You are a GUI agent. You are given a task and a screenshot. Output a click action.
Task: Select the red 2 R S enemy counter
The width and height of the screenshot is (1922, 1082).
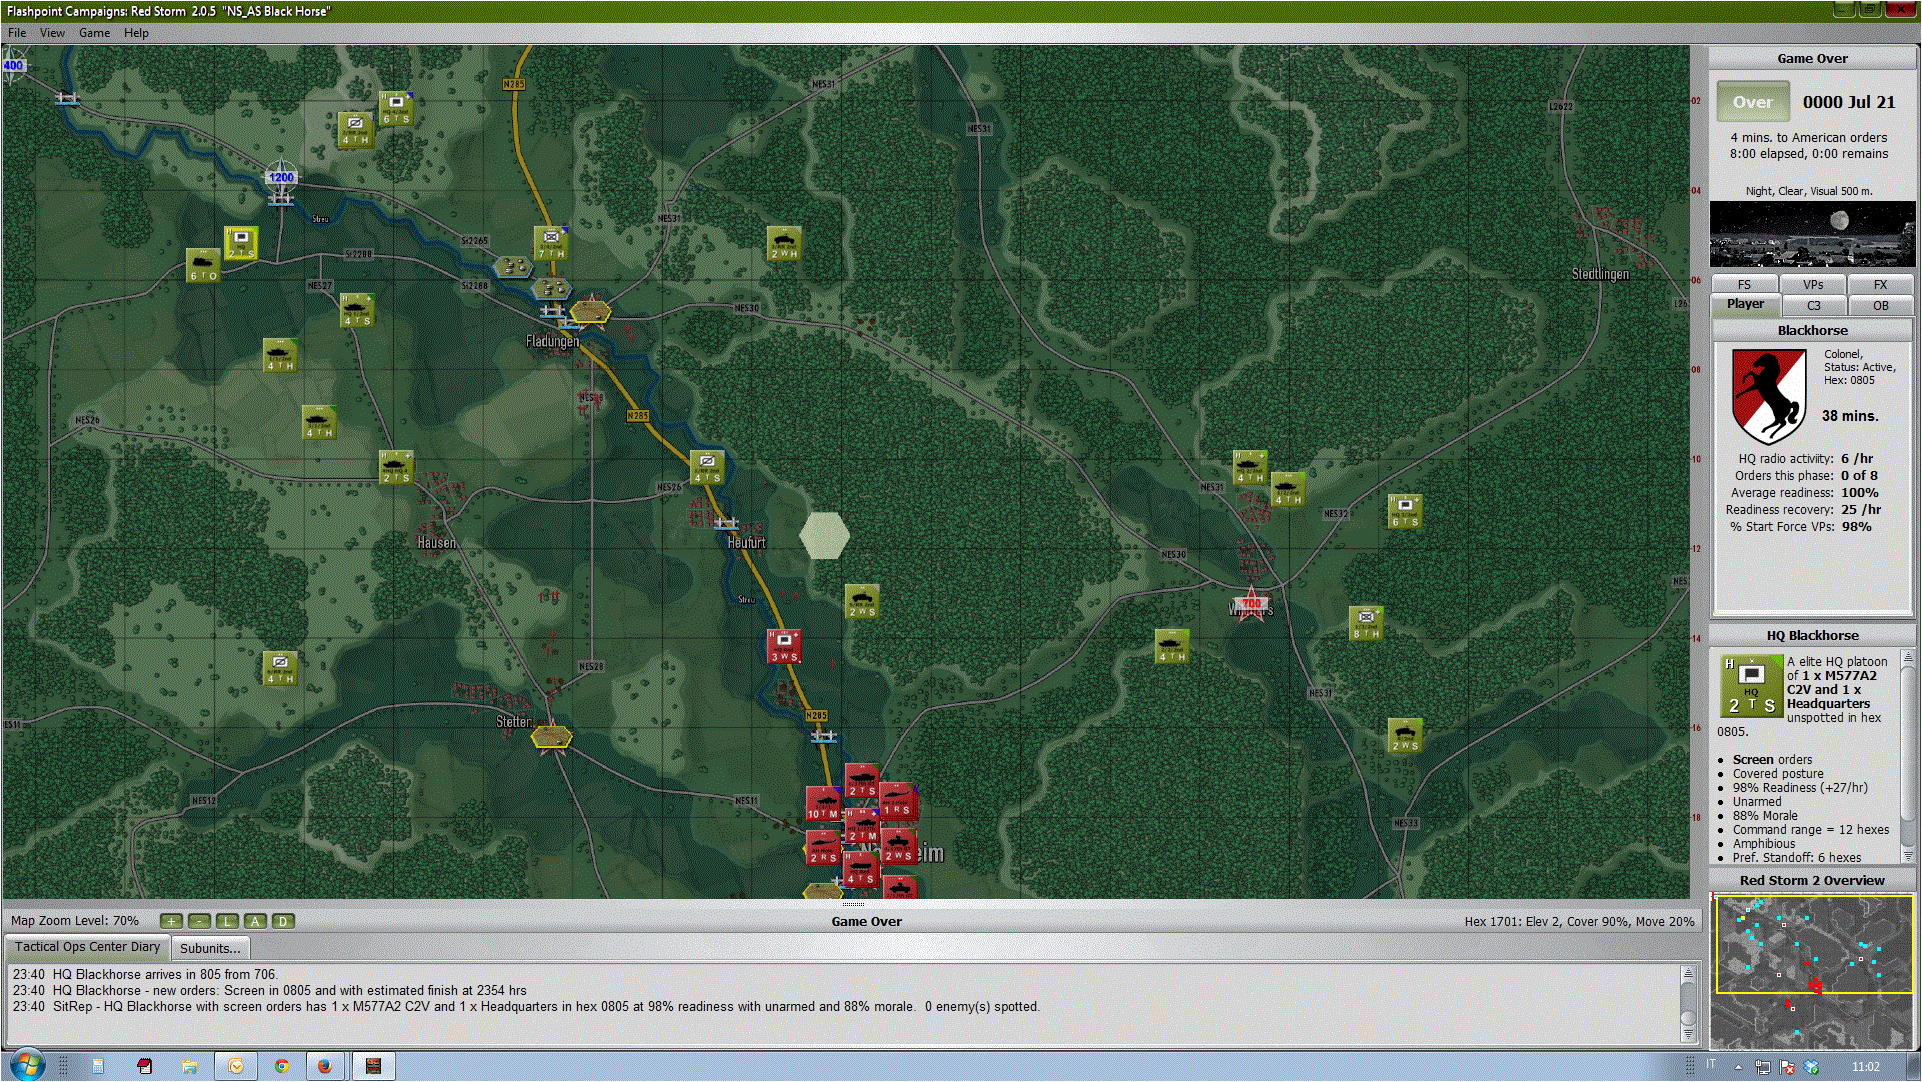[x=823, y=848]
